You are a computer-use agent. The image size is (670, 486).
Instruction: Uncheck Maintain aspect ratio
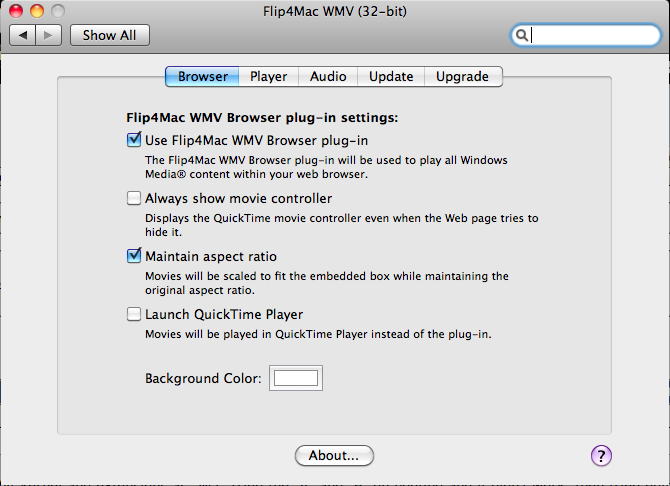point(134,256)
